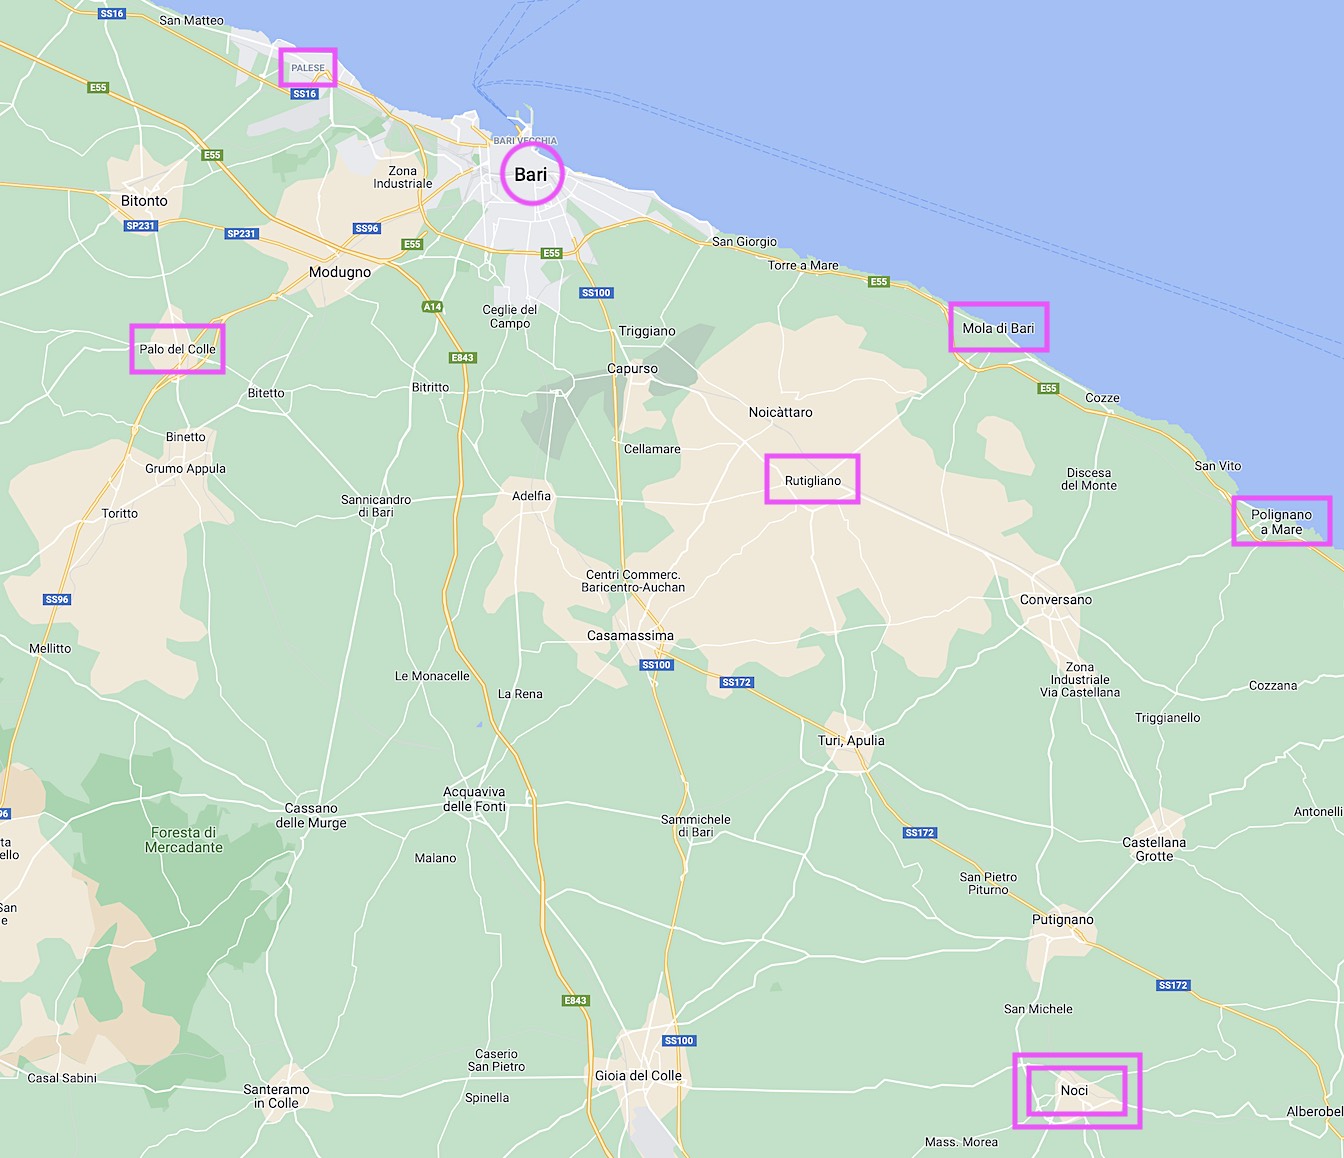This screenshot has height=1158, width=1344.
Task: Select the SS172 shield near San Pietro Piturno
Action: [919, 833]
